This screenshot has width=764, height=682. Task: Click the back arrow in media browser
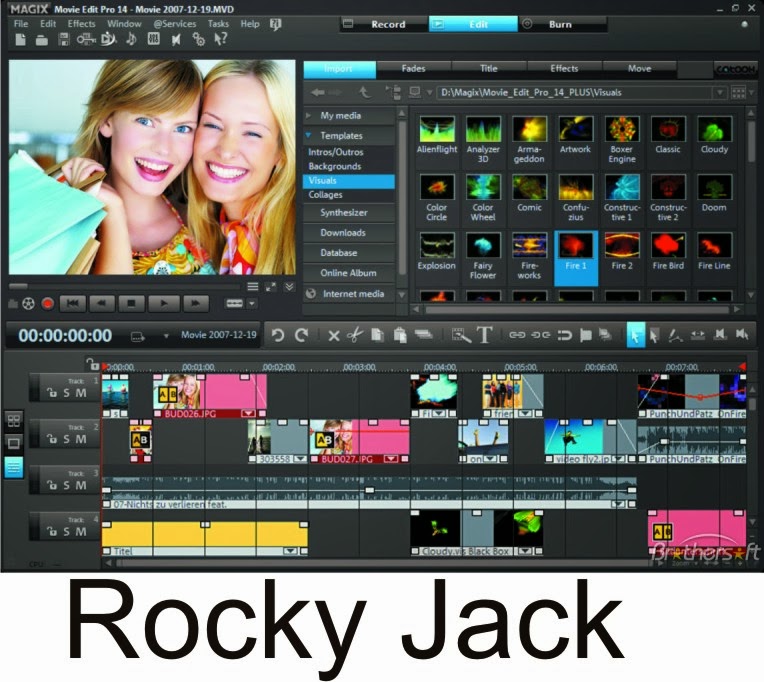coord(318,93)
